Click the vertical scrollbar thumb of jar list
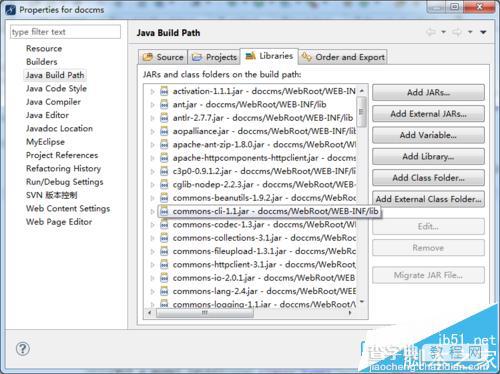 point(361,111)
